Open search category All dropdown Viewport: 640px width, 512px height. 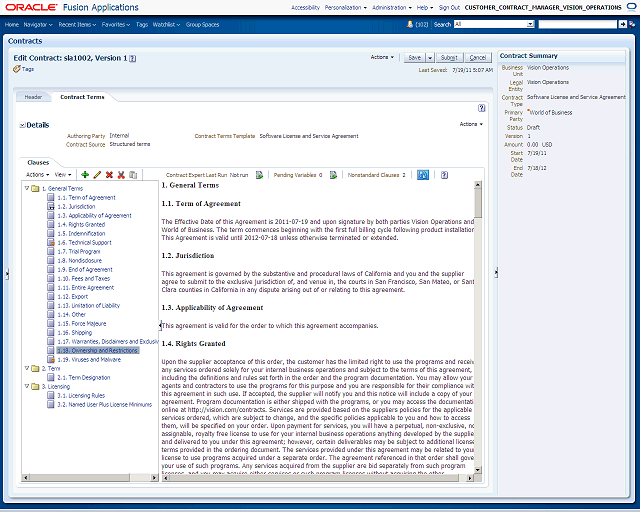(530, 24)
